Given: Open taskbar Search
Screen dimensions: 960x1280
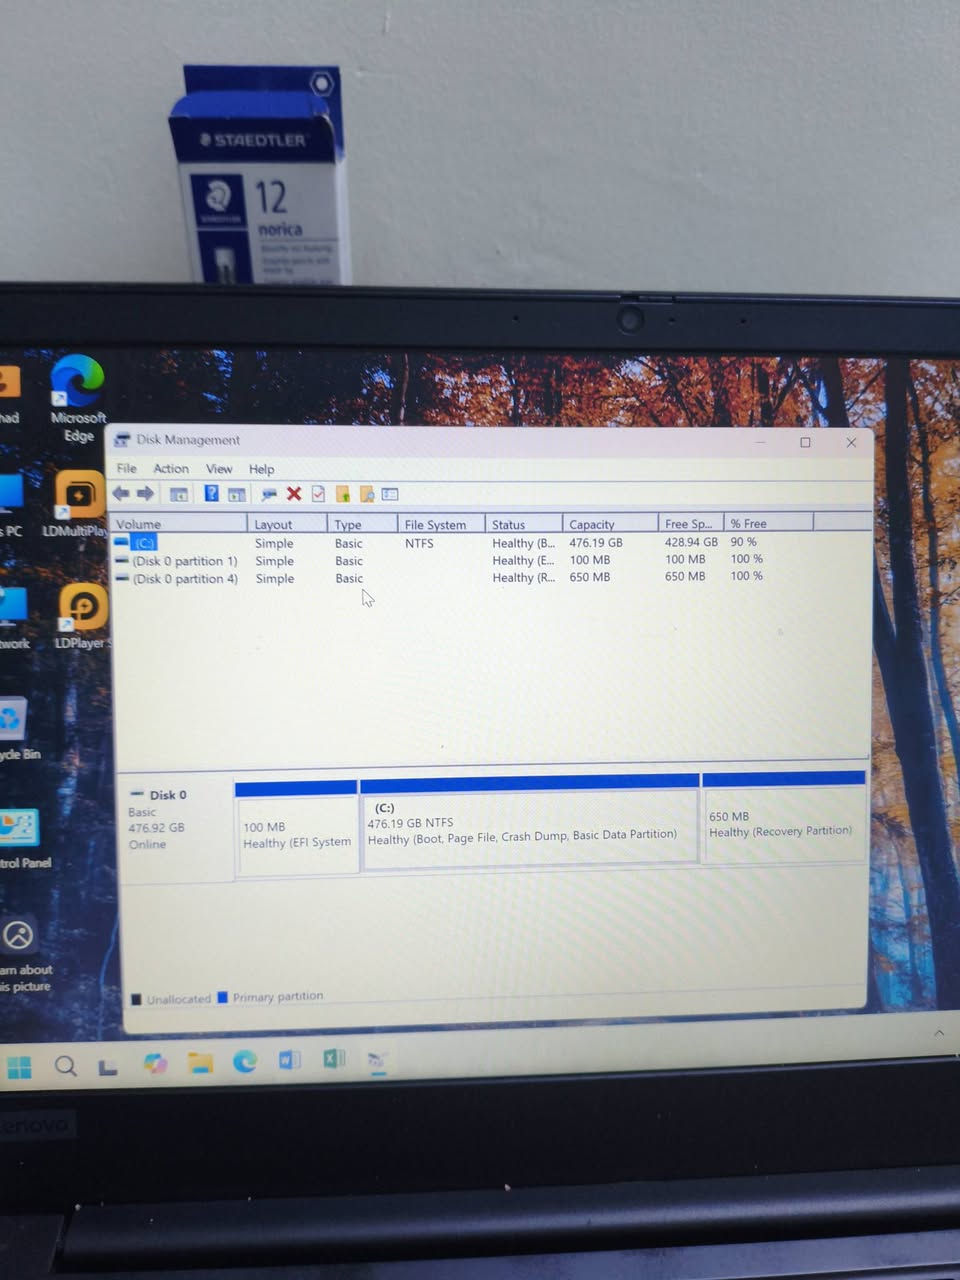Looking at the screenshot, I should click(66, 1066).
